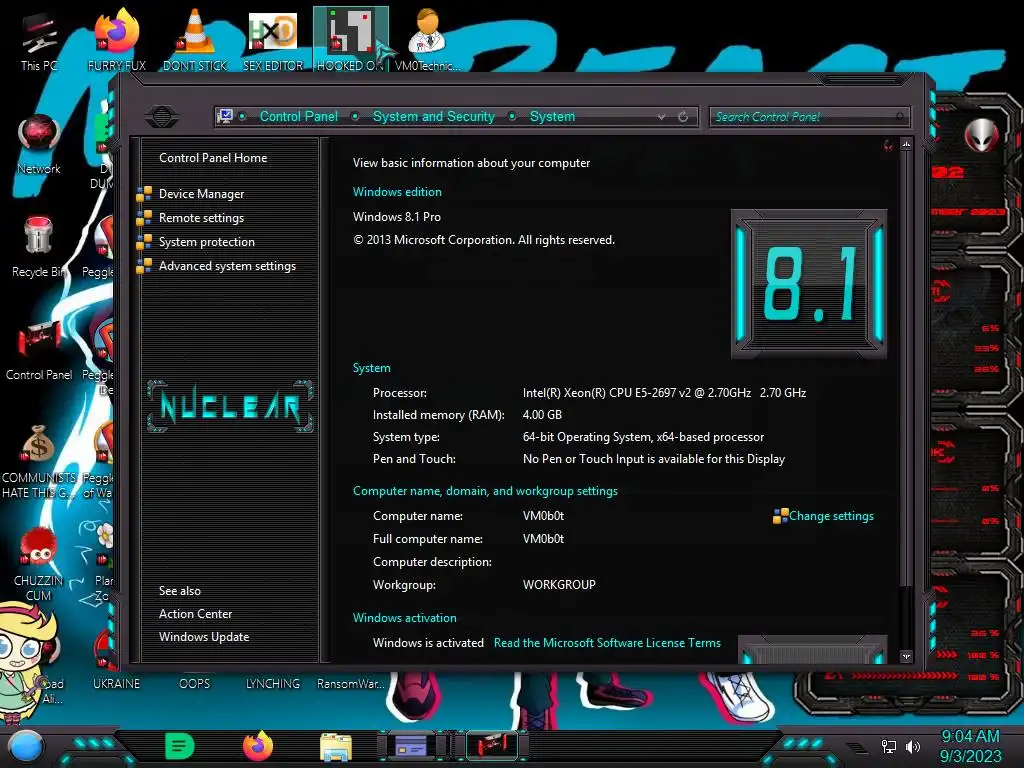Open the OOPS desktop shortcut
This screenshot has height=768, width=1024.
coord(195,684)
